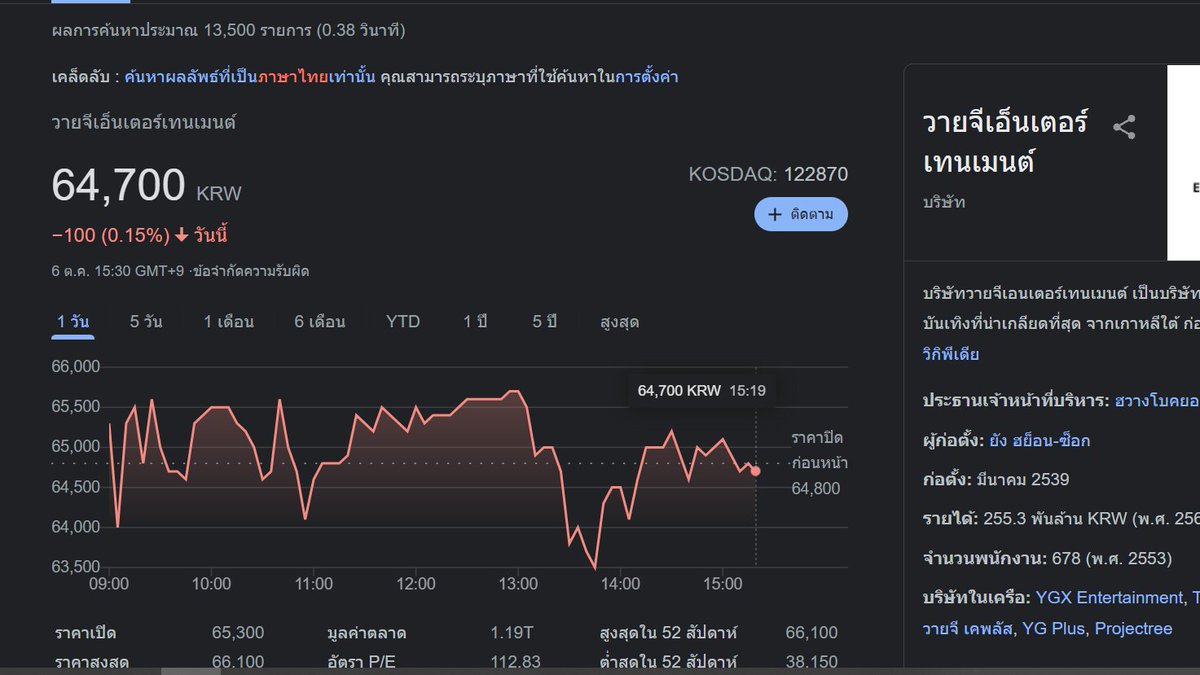The height and width of the screenshot is (675, 1200).
Task: Click the share icon in knowledge panel
Action: (x=1124, y=127)
